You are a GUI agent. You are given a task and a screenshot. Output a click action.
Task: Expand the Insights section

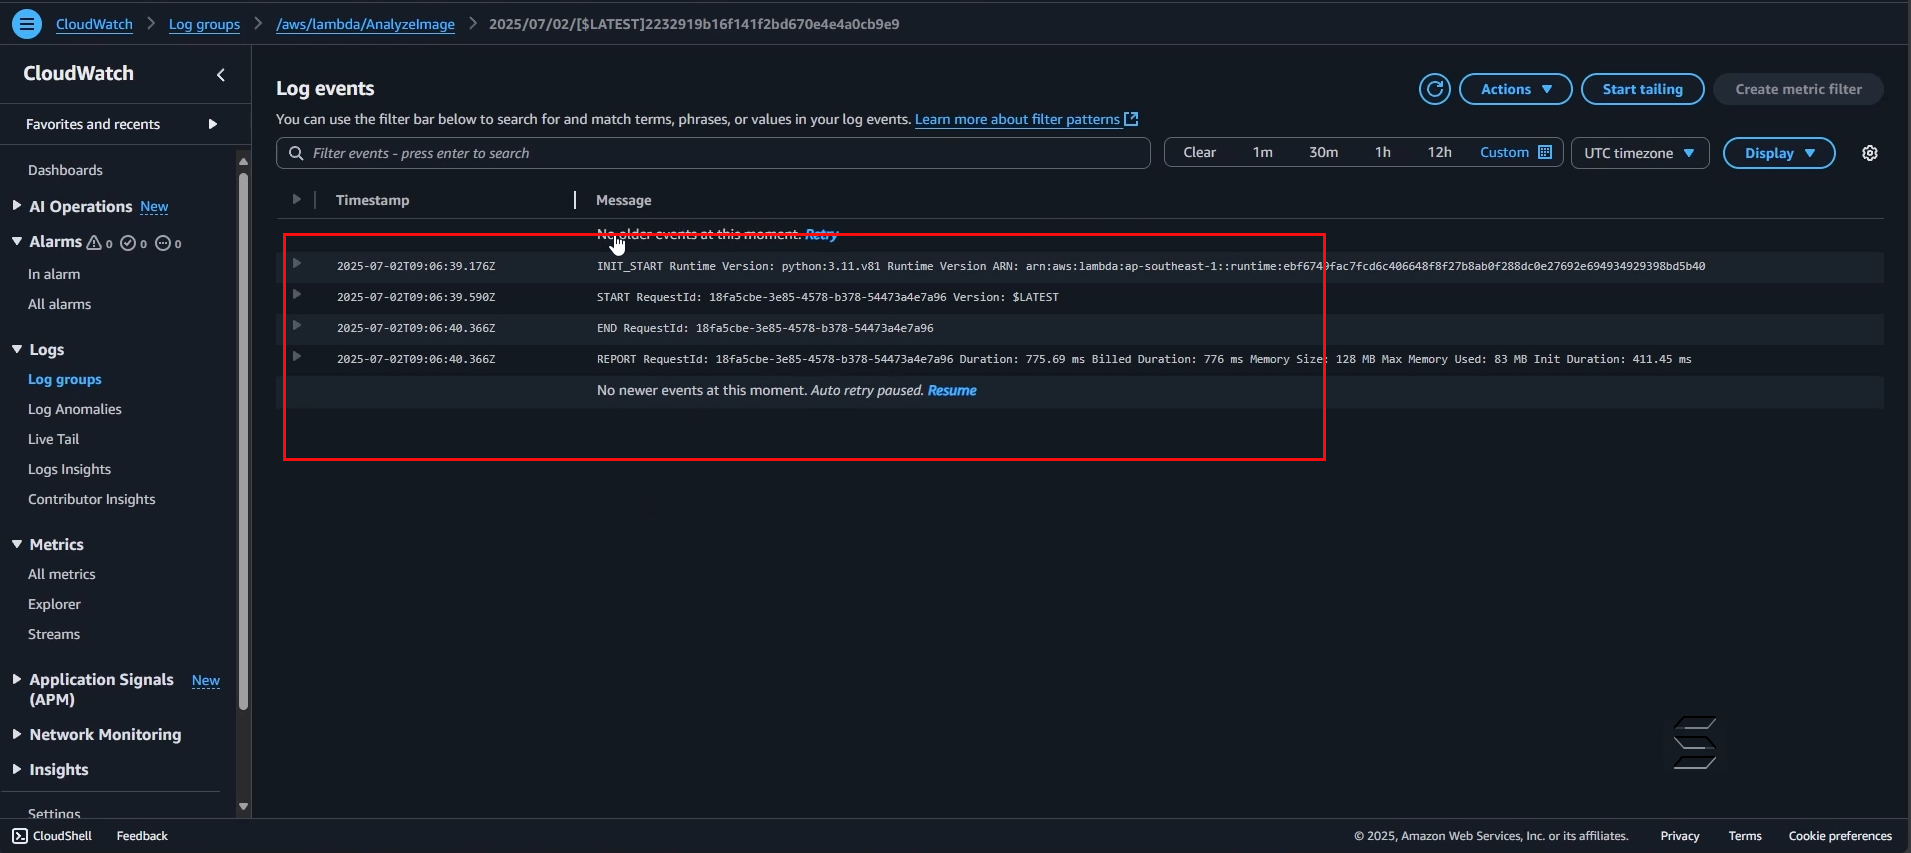click(17, 769)
